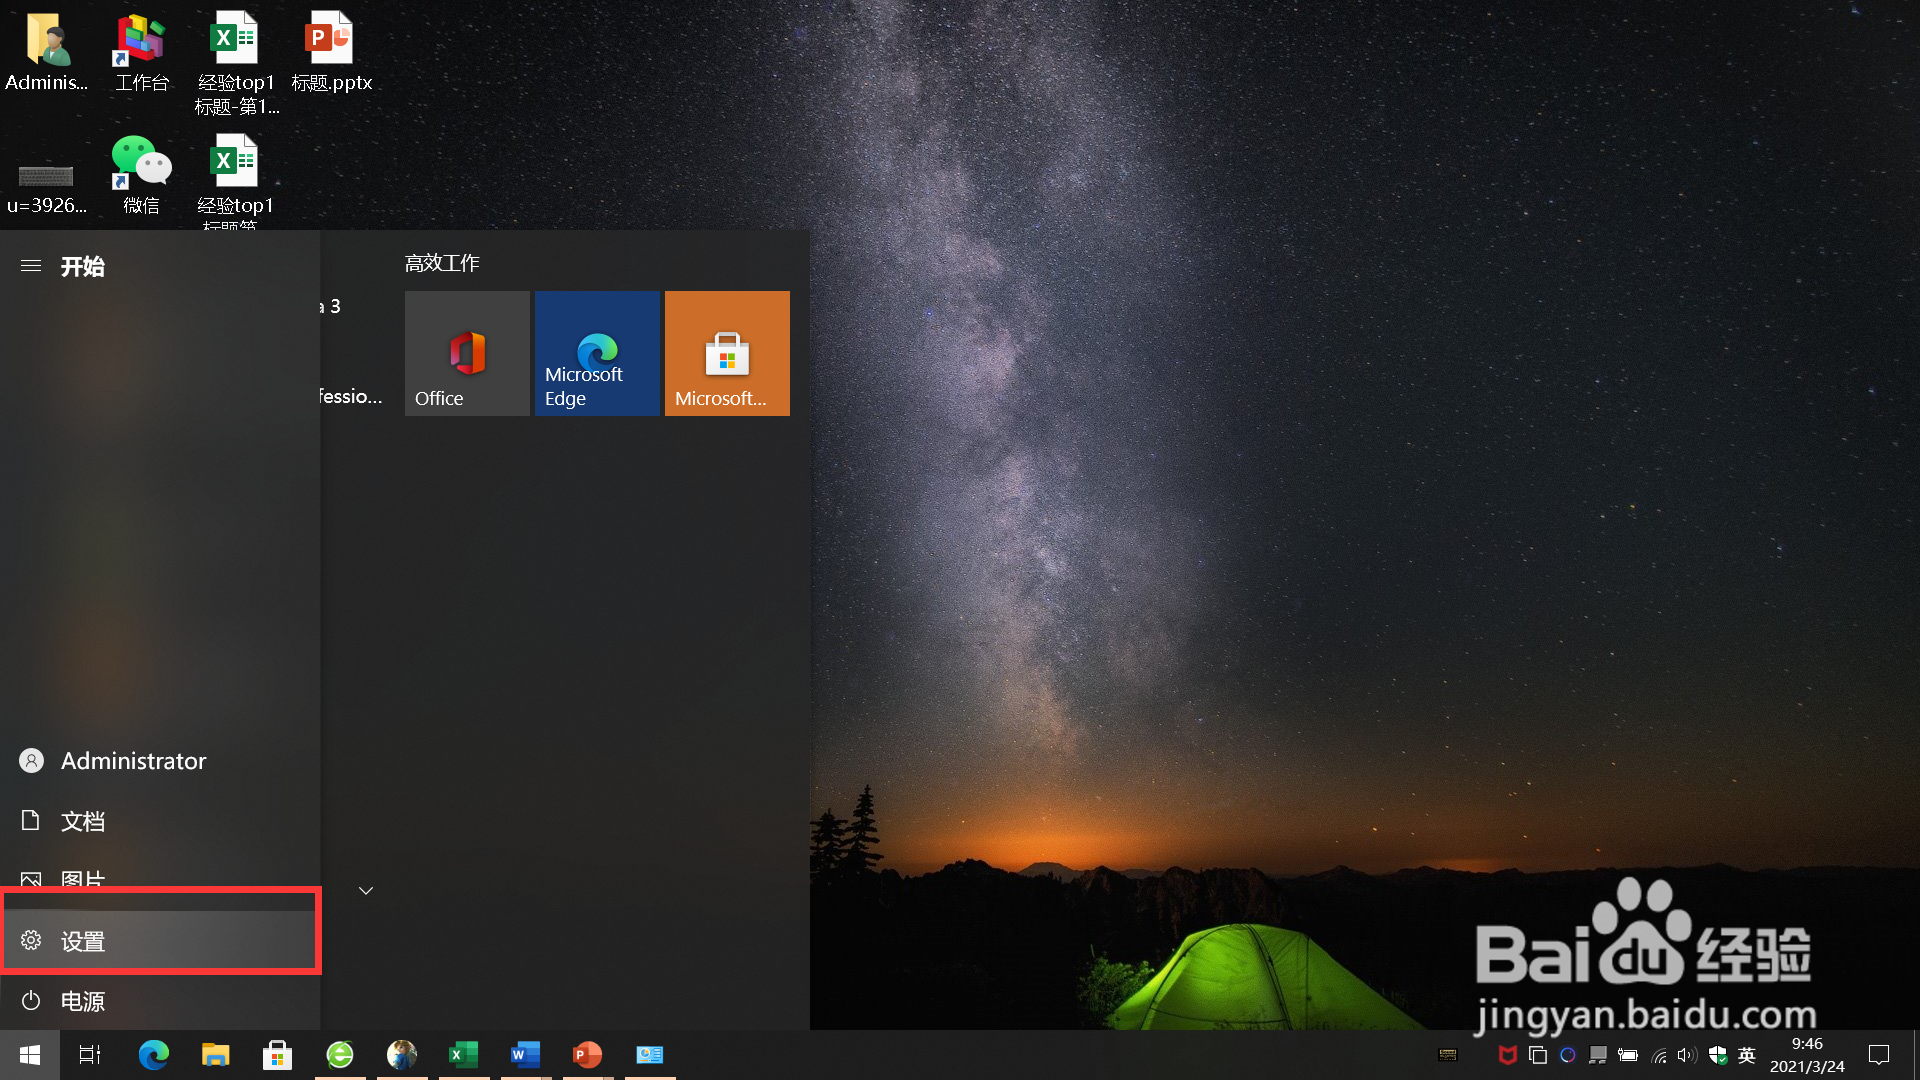Switch input language via the 英 indicator

(1746, 1055)
